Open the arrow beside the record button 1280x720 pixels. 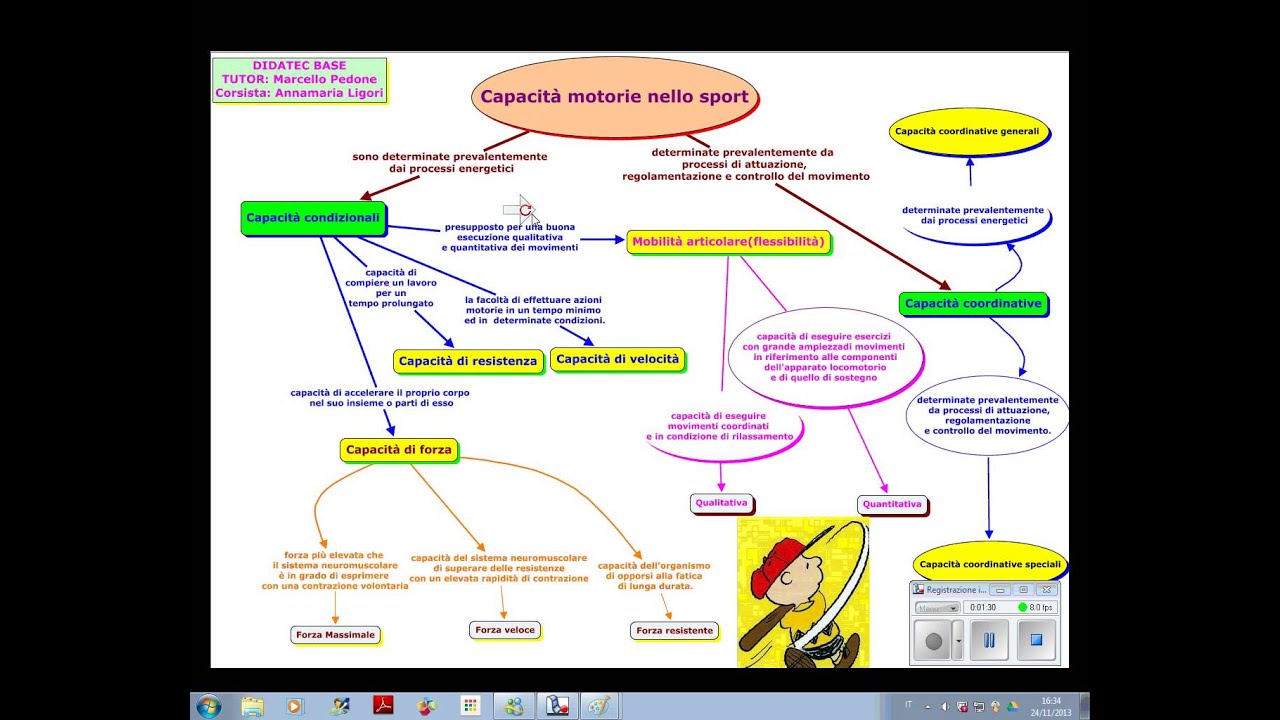958,640
